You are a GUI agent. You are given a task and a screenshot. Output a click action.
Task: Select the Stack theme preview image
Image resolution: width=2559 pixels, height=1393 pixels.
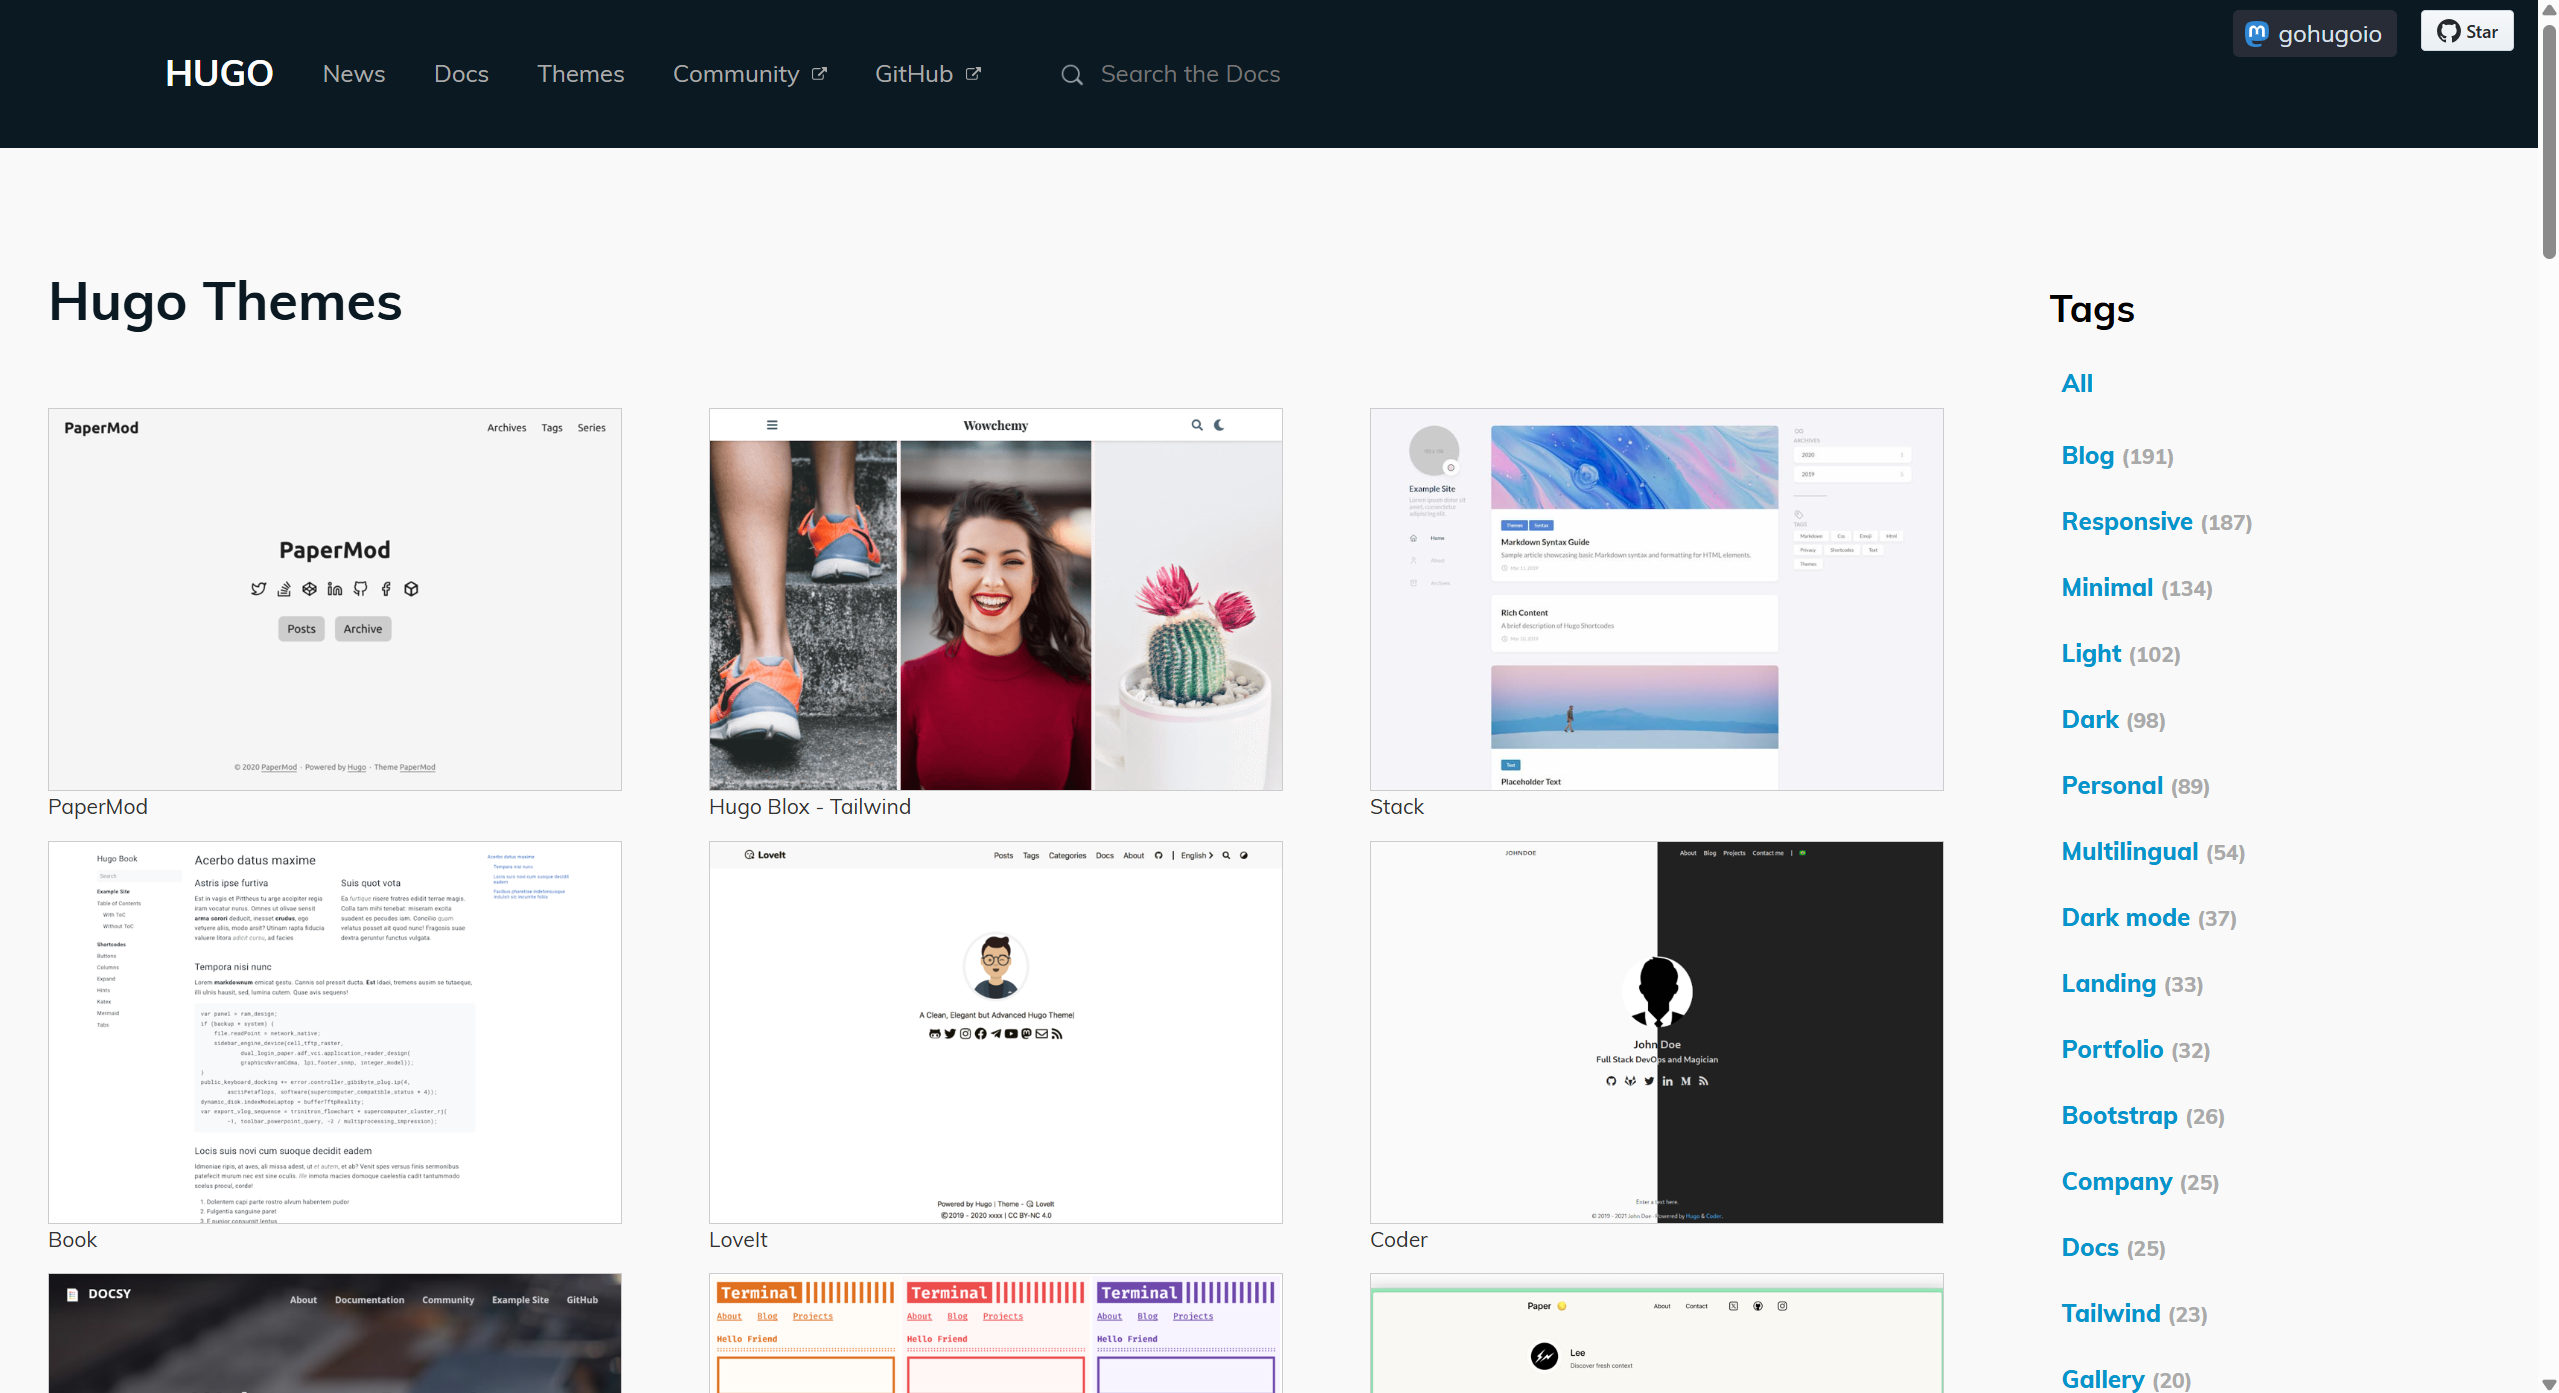coord(1656,599)
